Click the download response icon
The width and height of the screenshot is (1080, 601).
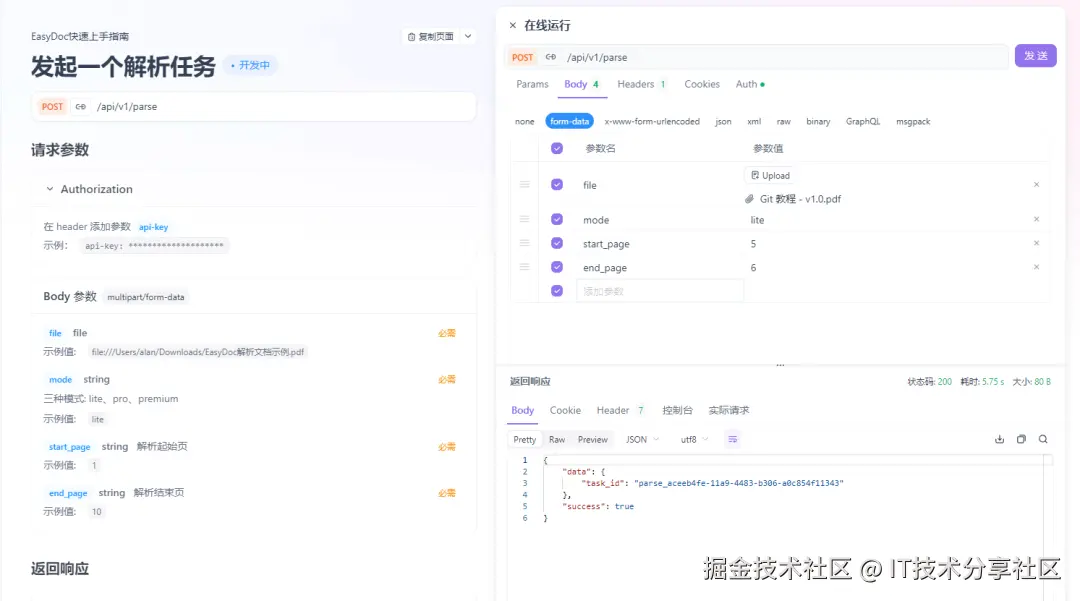[998, 438]
